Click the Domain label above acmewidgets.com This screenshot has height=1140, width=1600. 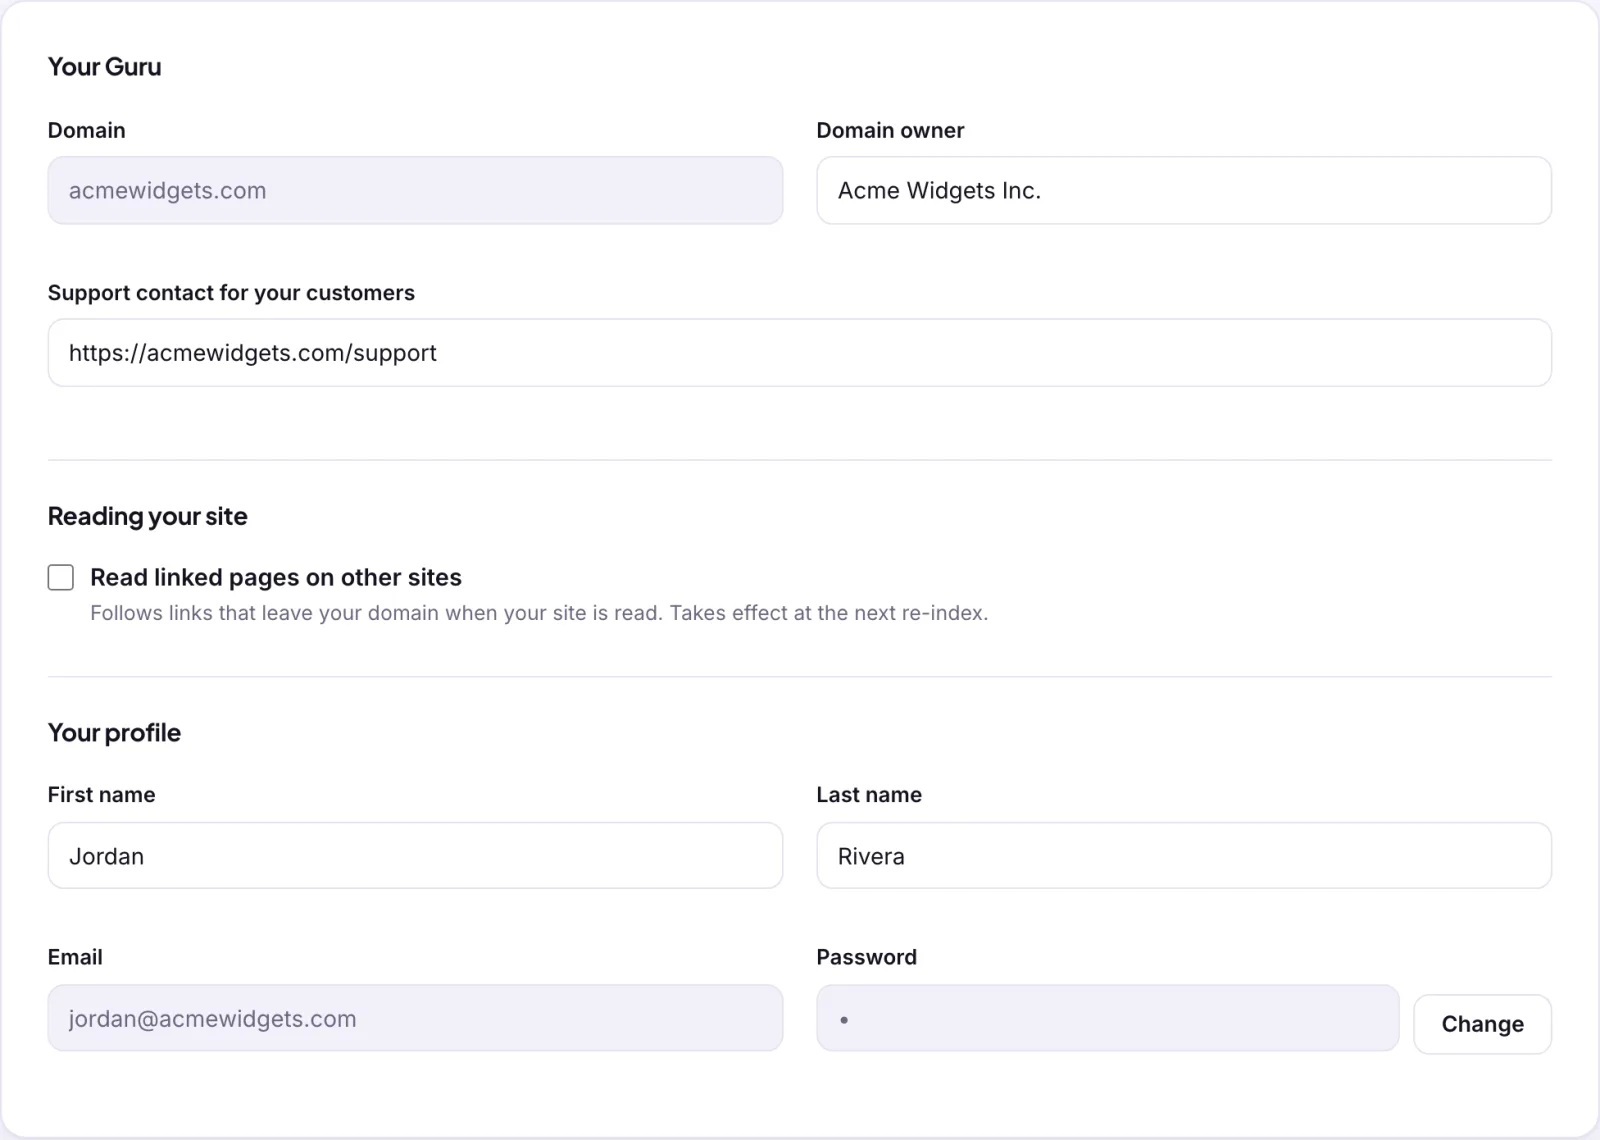click(x=87, y=130)
